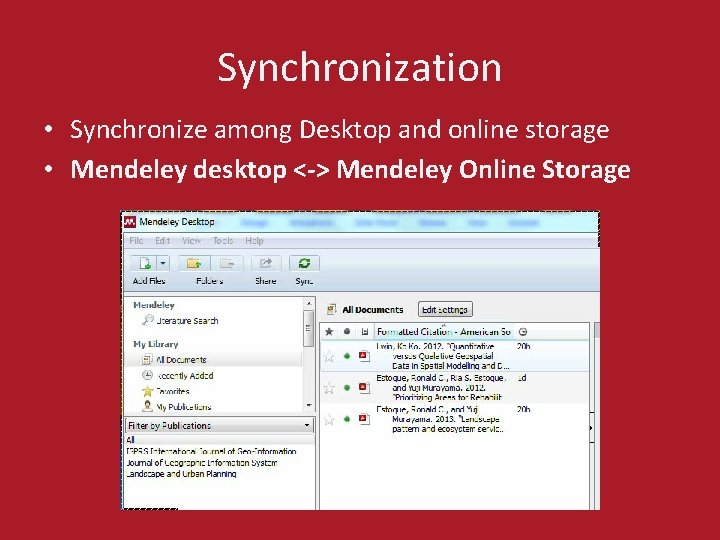The width and height of the screenshot is (720, 540).
Task: Open PDF icon for Lwin, Ko Ko entry
Action: click(364, 356)
